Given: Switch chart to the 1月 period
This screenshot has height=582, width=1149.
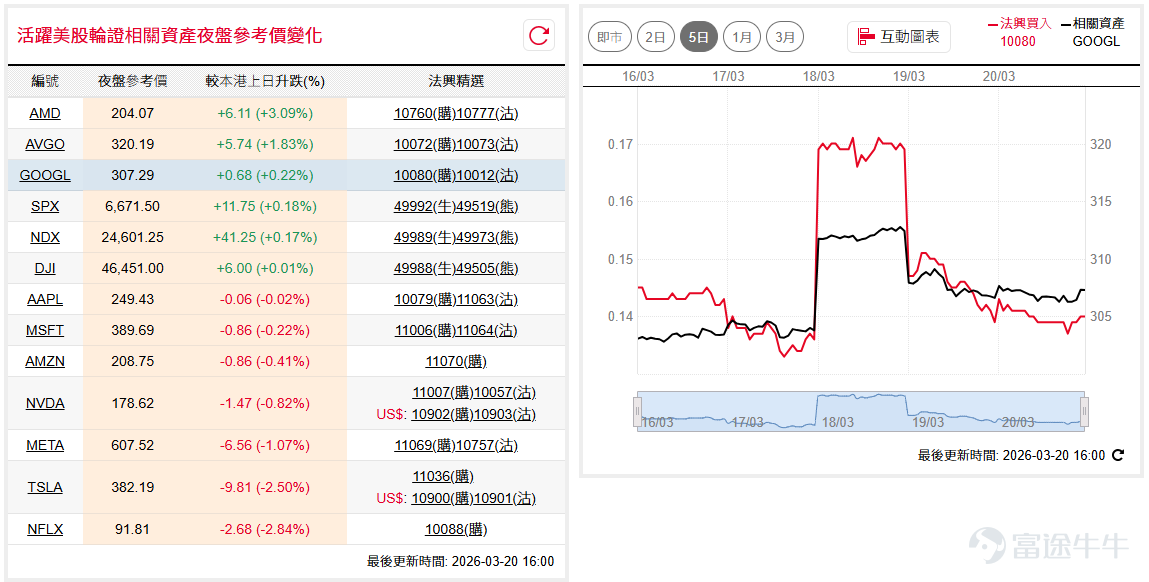Looking at the screenshot, I should (x=742, y=37).
